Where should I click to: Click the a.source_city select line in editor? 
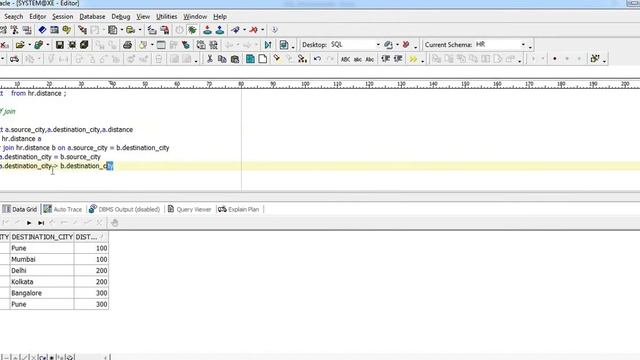pos(67,129)
